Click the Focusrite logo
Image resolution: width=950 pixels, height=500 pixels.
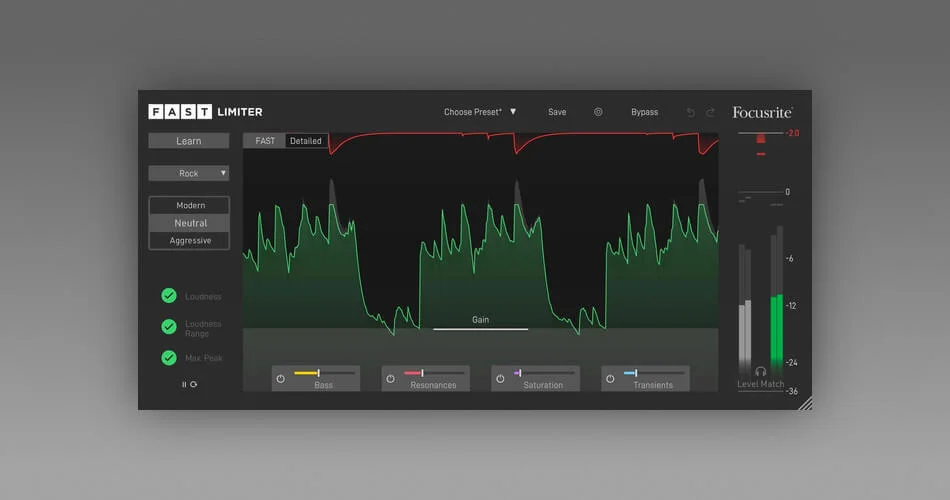(763, 113)
